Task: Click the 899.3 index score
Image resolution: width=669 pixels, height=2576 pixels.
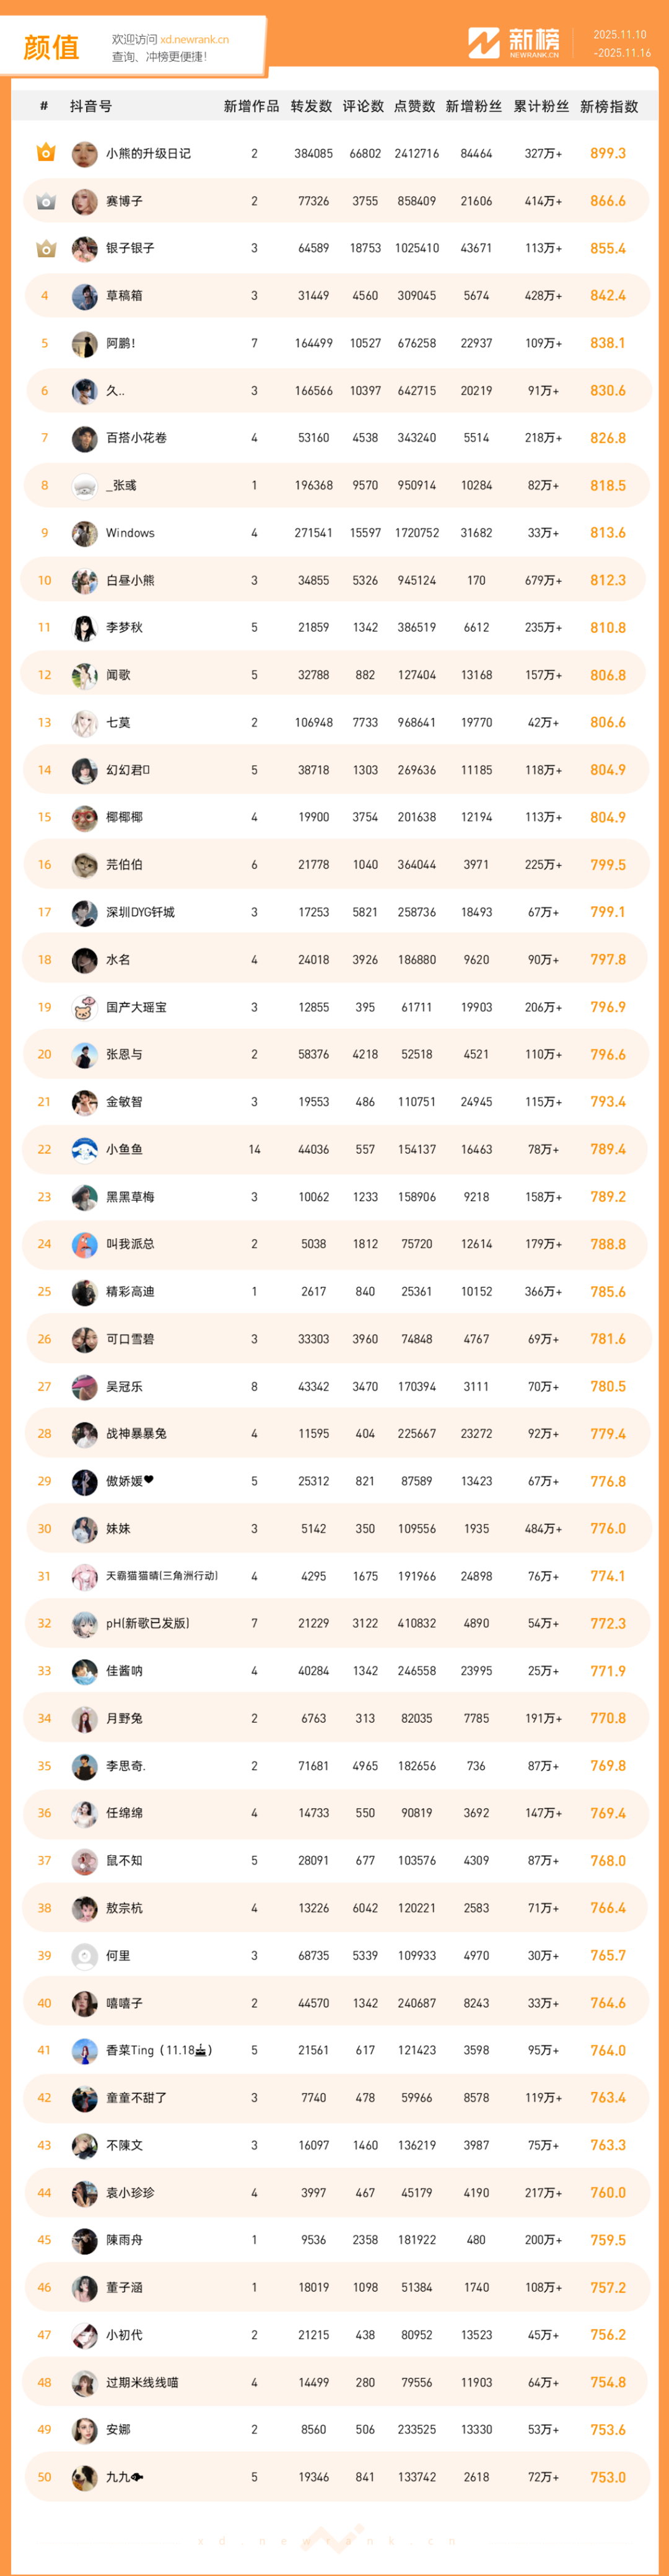Action: tap(608, 153)
